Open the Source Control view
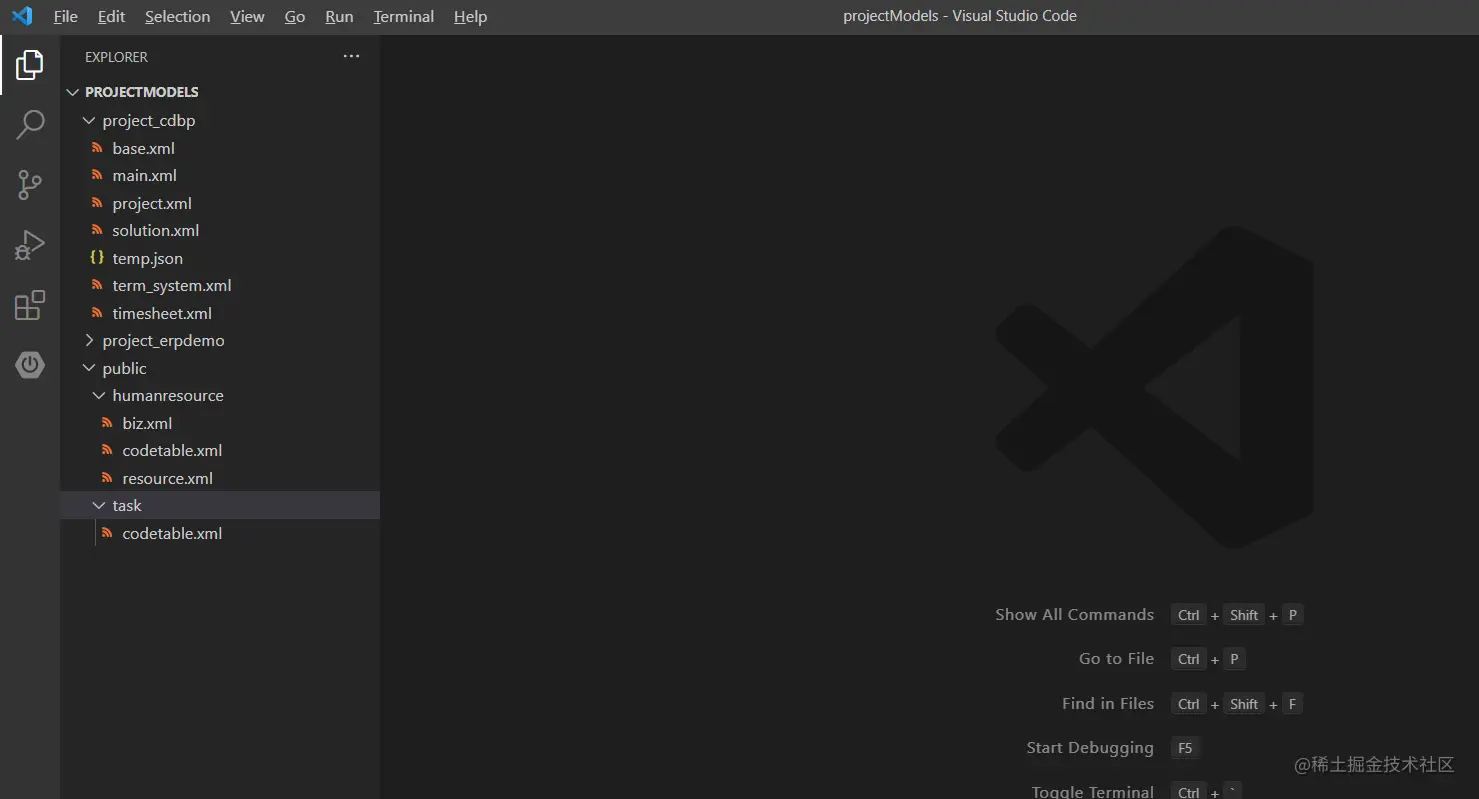The height and width of the screenshot is (799, 1479). pos(30,185)
